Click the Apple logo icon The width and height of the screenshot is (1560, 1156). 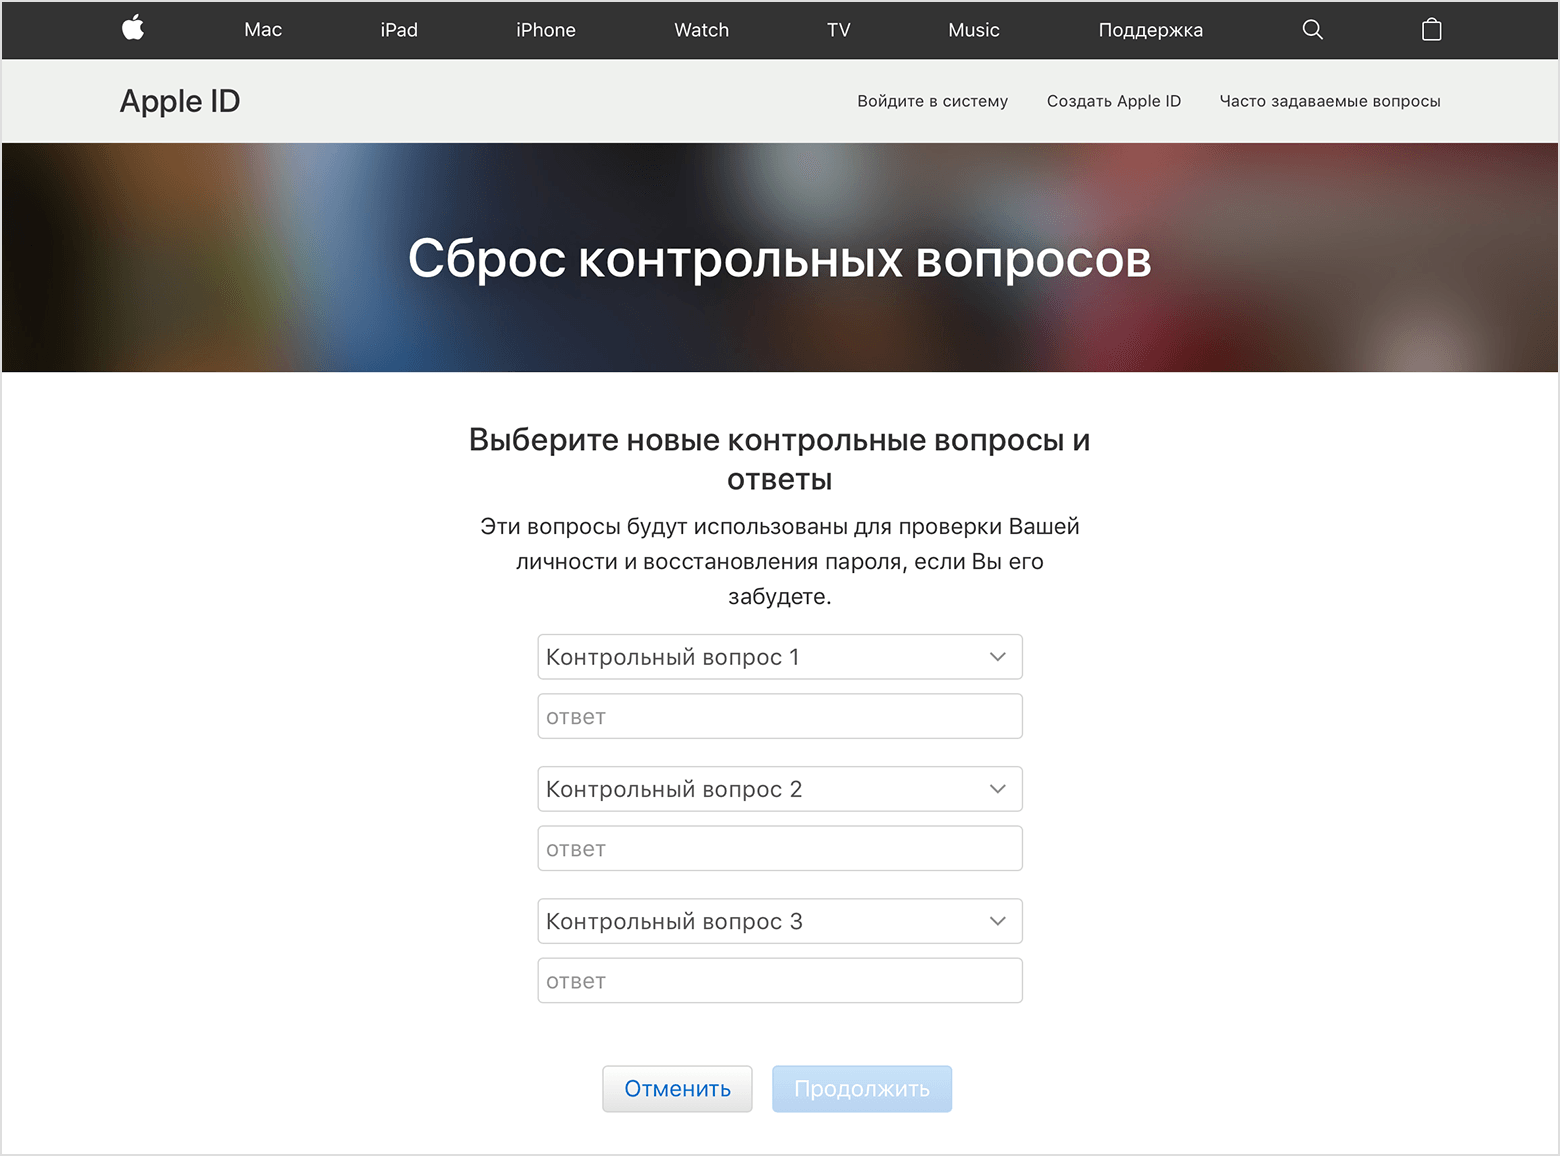[x=133, y=29]
